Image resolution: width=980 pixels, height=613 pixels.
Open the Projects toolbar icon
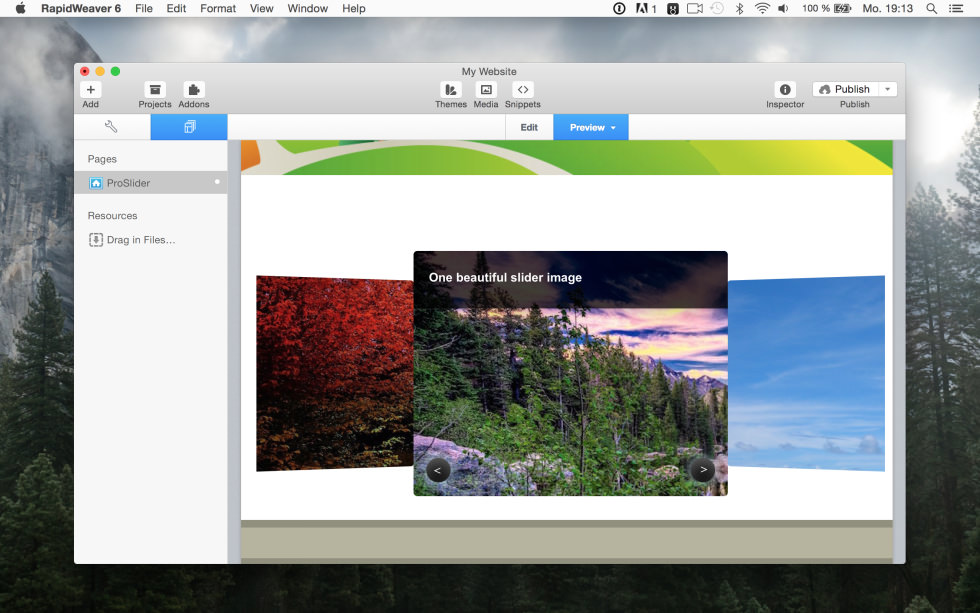pos(154,90)
